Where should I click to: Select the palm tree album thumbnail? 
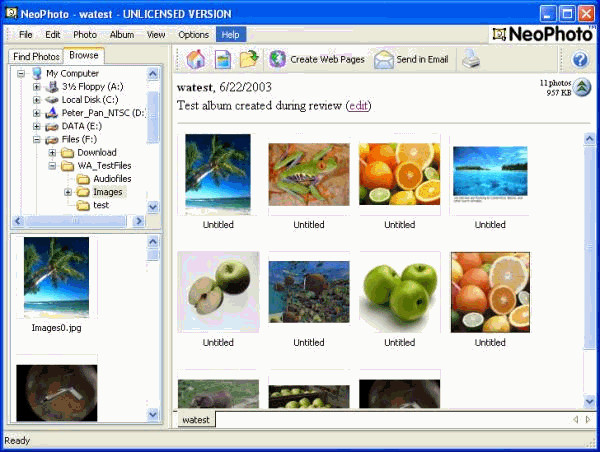click(218, 174)
